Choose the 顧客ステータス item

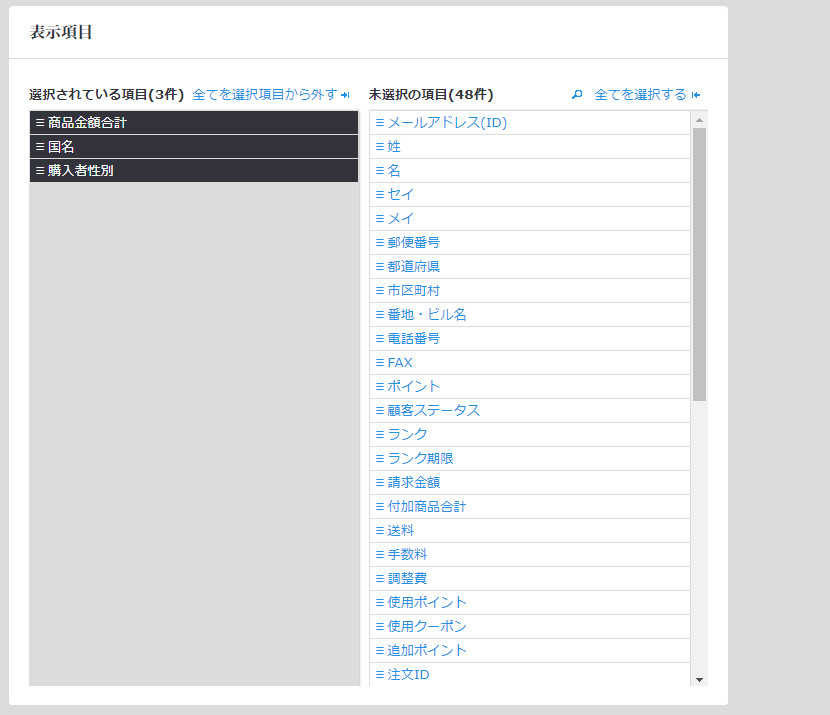coord(434,411)
